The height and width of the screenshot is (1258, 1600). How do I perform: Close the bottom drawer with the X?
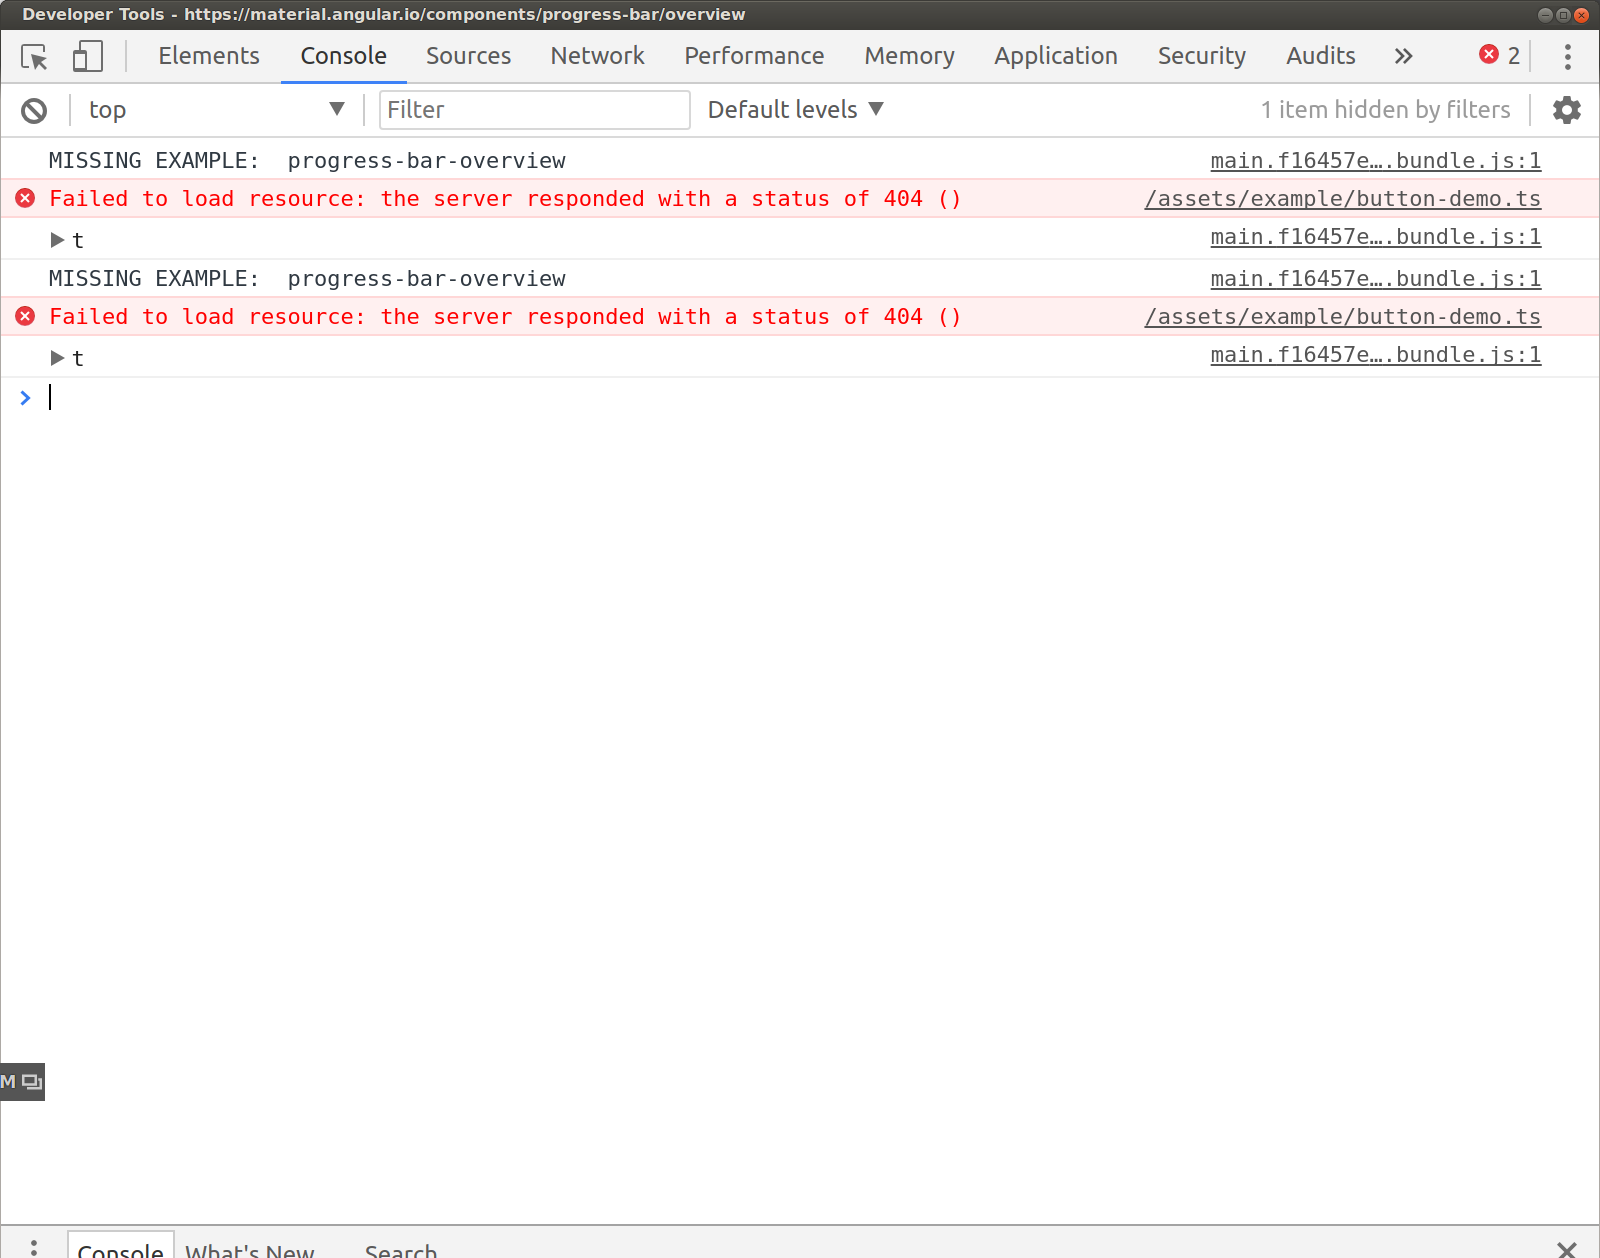[x=1566, y=1249]
